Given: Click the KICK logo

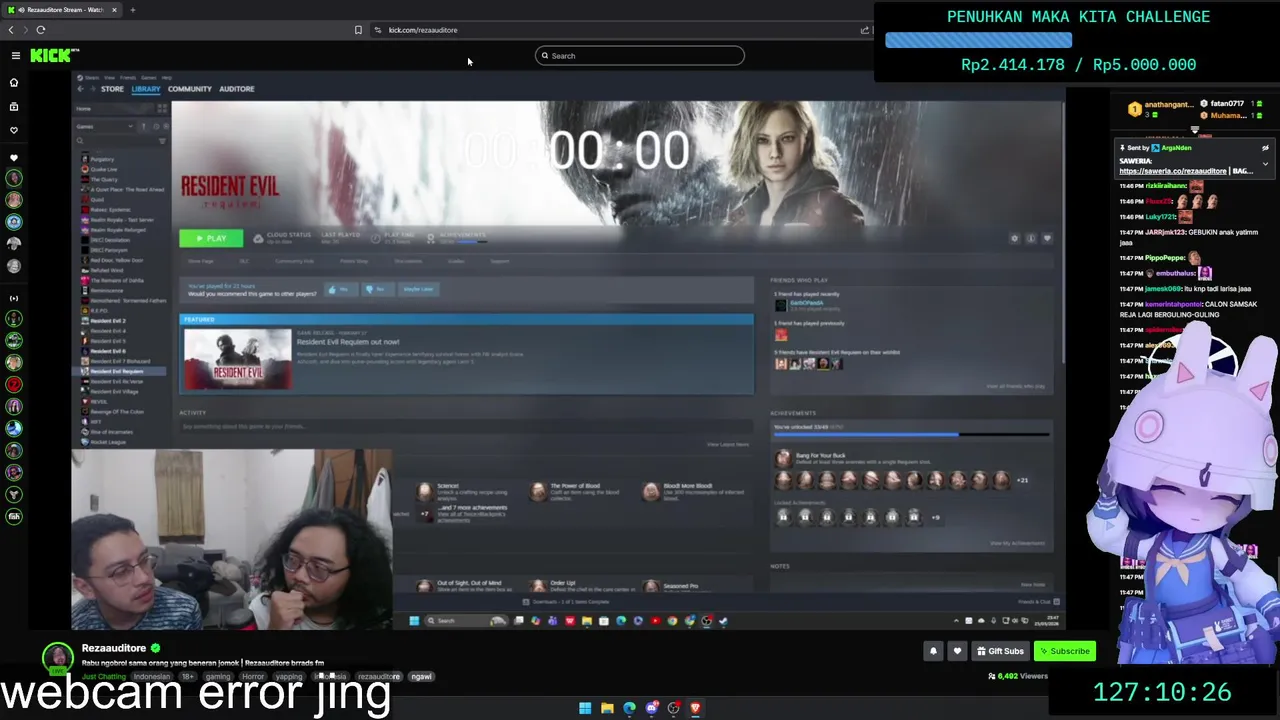Looking at the screenshot, I should (x=54, y=56).
